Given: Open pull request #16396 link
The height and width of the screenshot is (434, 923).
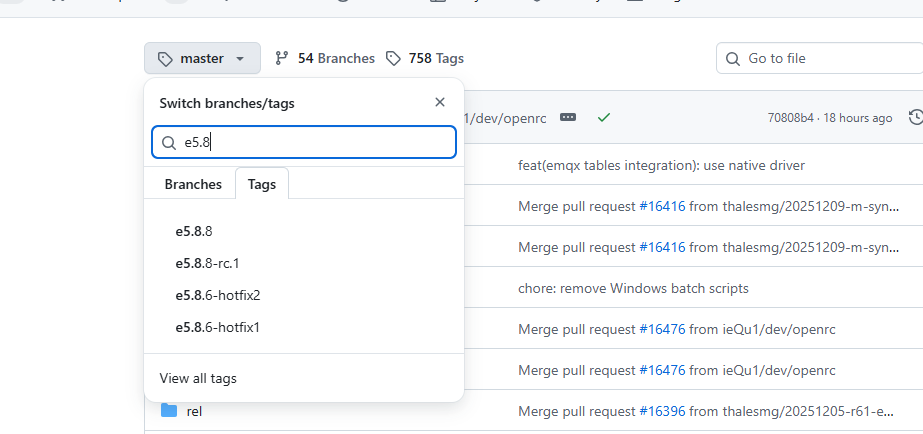Looking at the screenshot, I should pyautogui.click(x=662, y=410).
